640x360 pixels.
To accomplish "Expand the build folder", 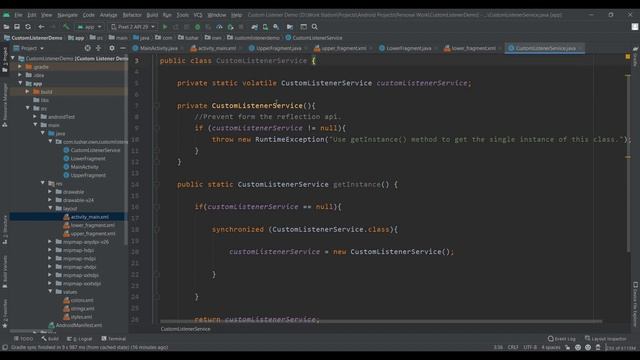I will point(27,92).
